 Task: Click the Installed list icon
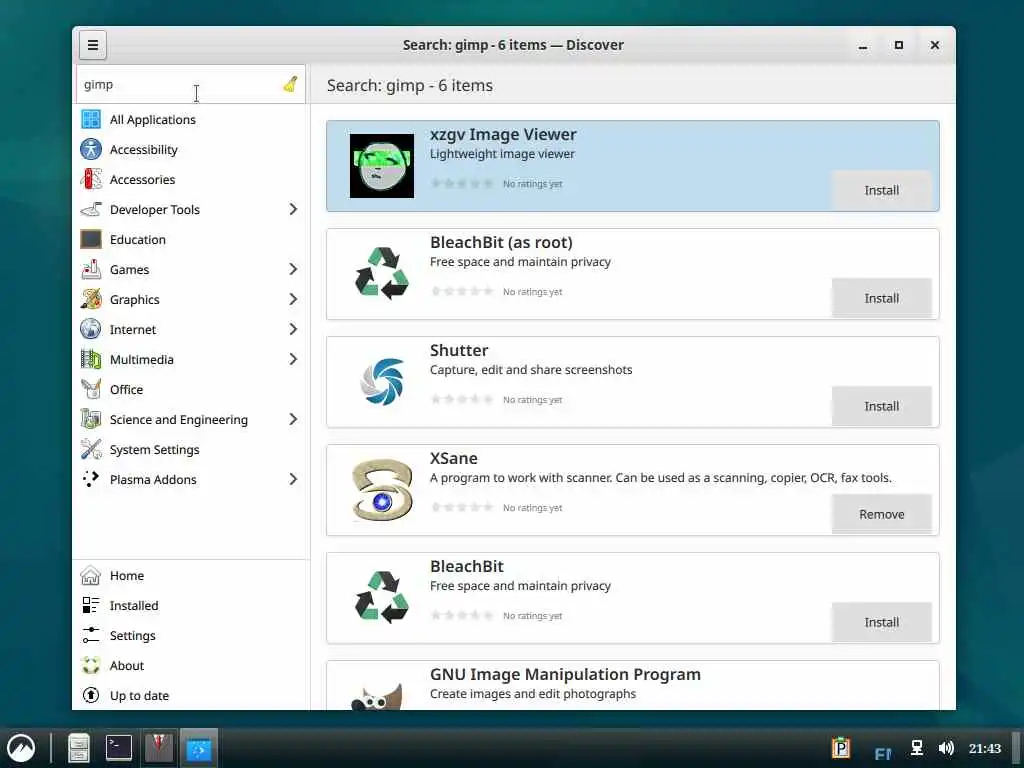point(91,605)
